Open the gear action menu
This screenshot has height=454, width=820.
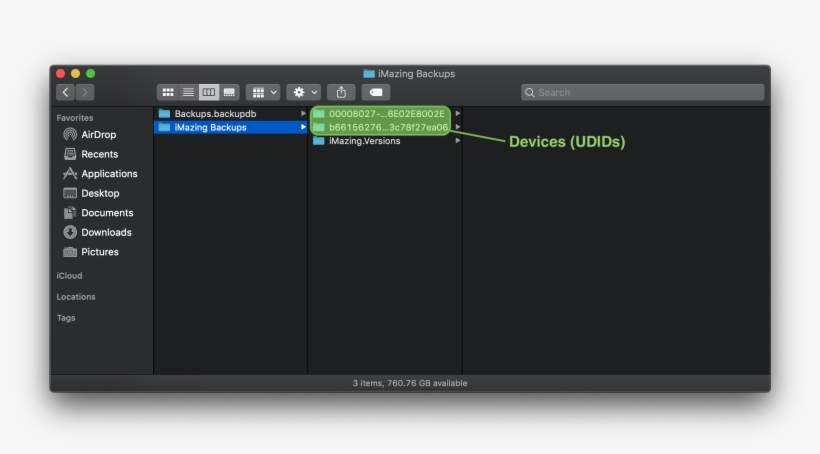pos(304,93)
